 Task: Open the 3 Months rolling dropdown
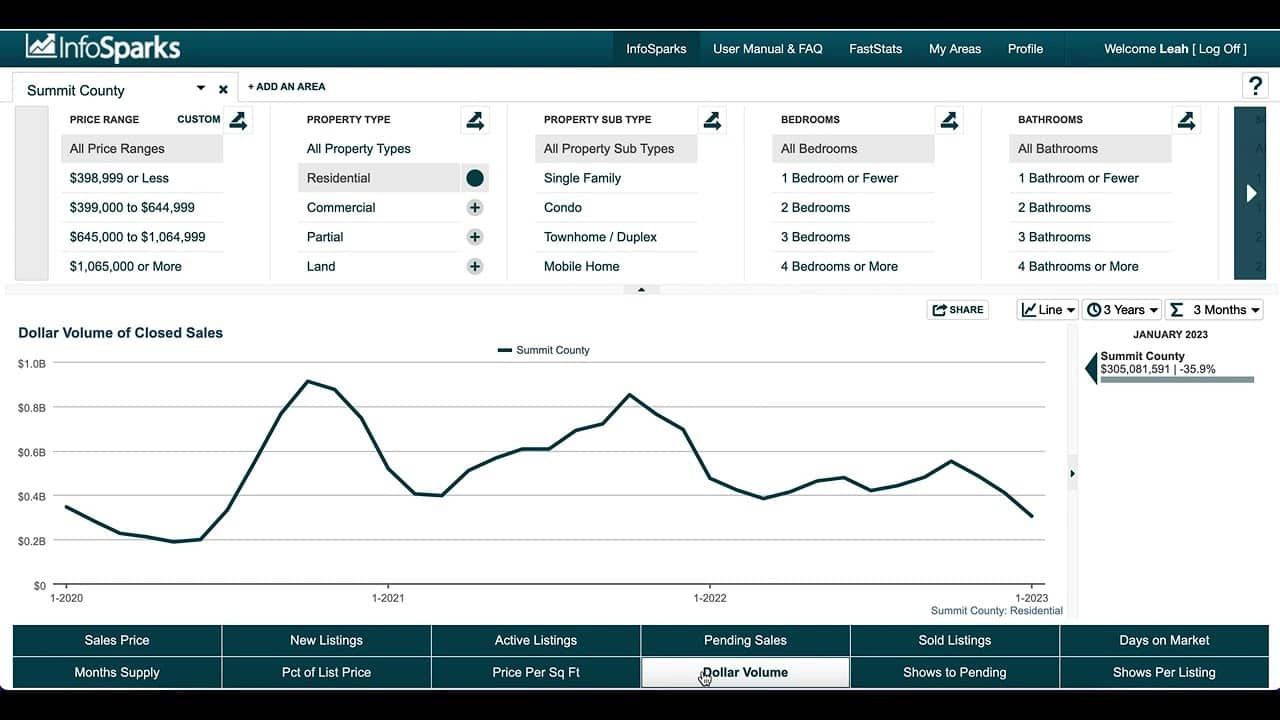click(x=1215, y=310)
